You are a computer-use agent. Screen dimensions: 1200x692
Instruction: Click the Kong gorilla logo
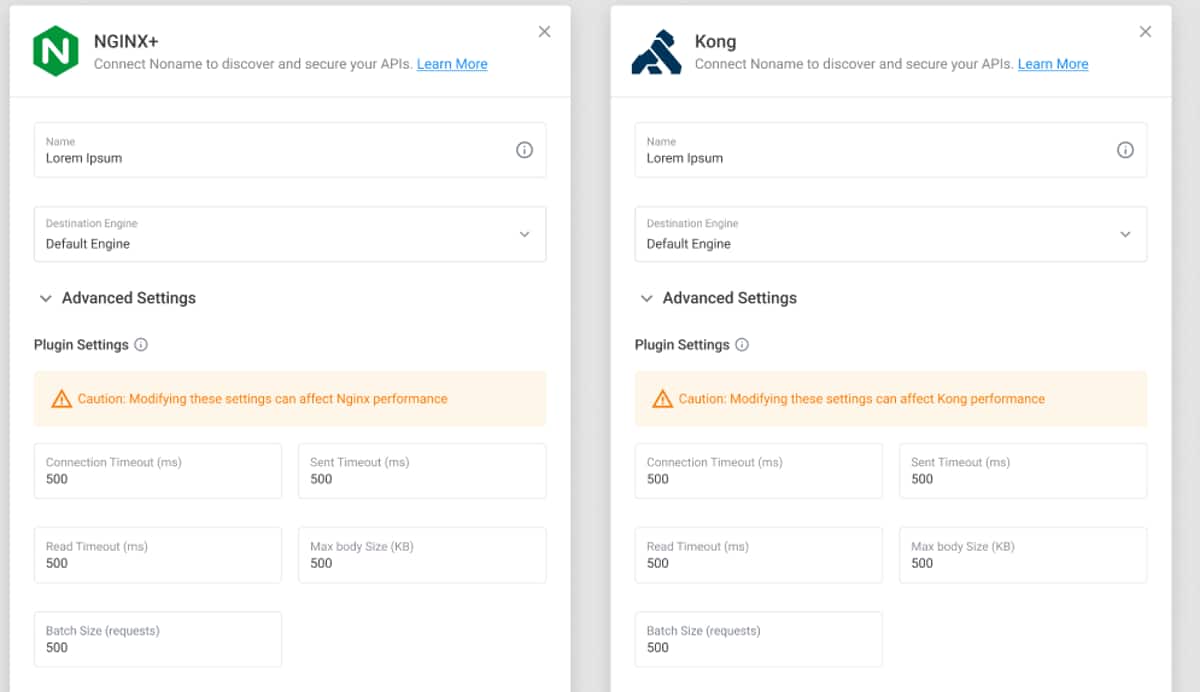pos(656,52)
